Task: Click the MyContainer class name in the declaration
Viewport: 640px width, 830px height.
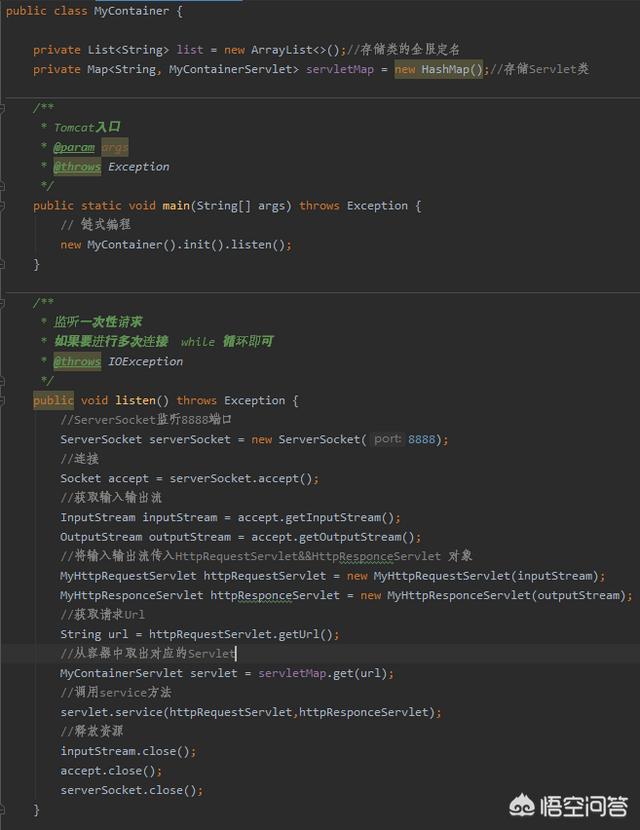Action: 131,11
